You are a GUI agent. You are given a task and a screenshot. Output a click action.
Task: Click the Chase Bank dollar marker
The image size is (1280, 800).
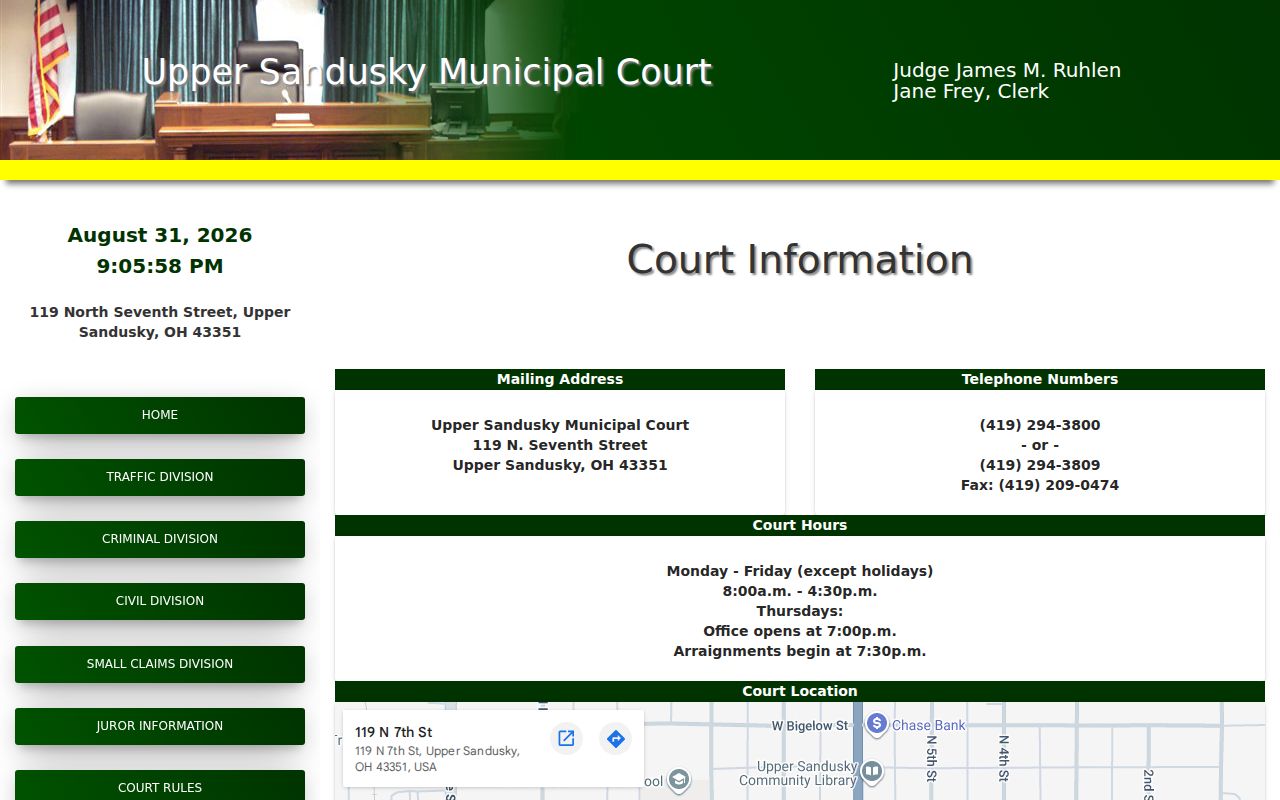(x=877, y=724)
